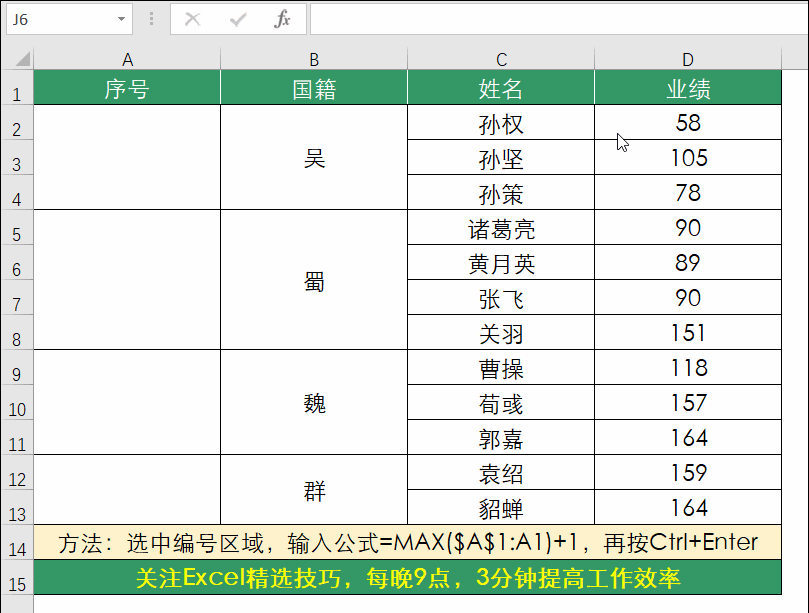
Task: Click the 姓名 header cell
Action: pyautogui.click(x=501, y=88)
